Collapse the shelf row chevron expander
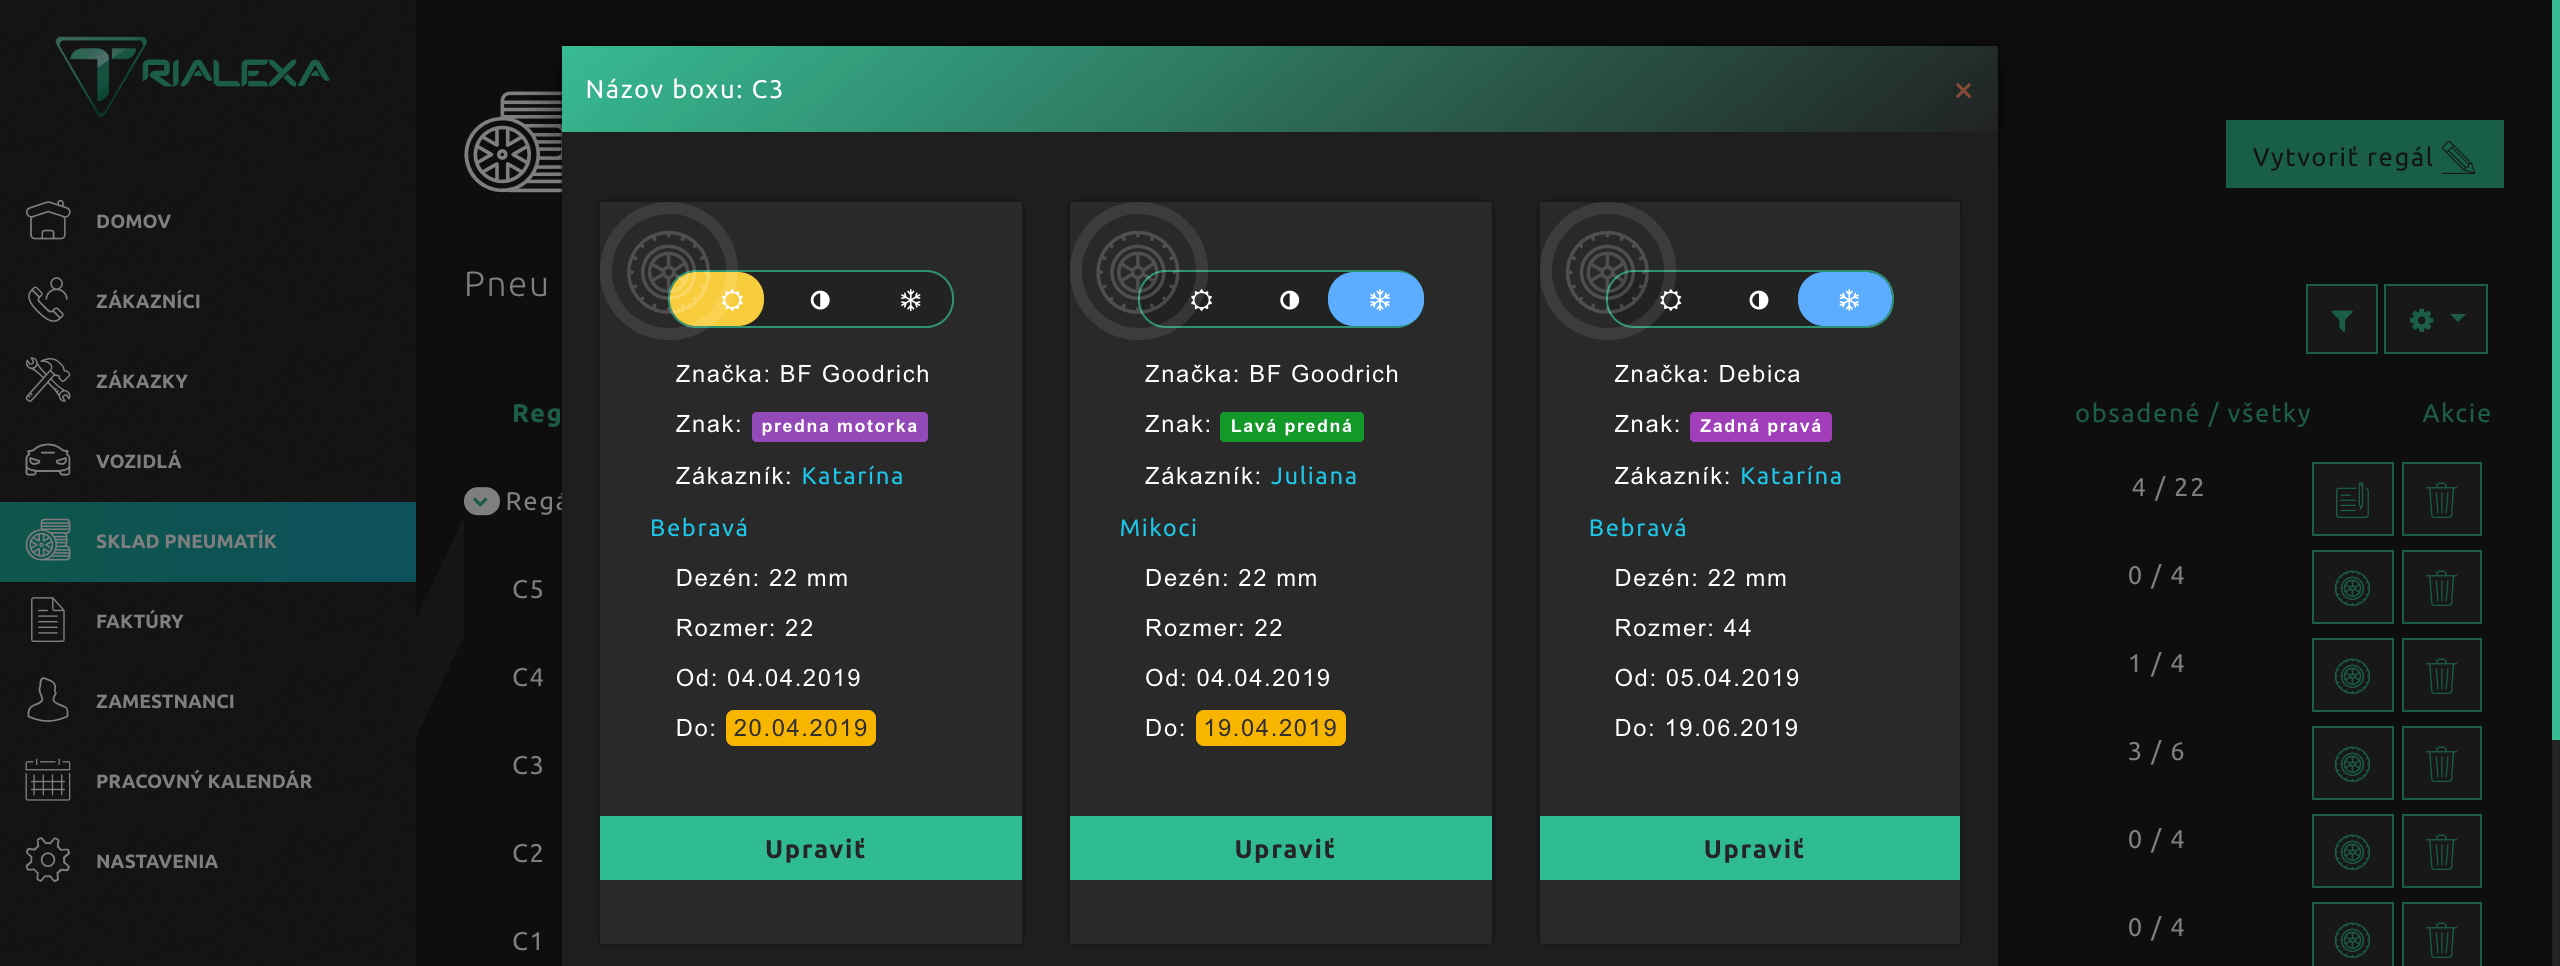 (x=481, y=501)
